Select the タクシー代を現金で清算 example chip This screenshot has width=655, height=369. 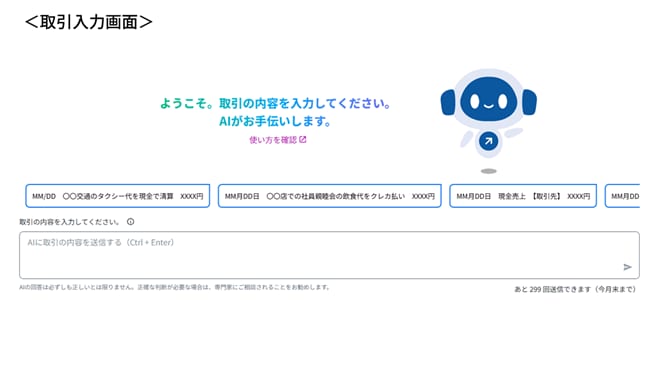click(117, 196)
